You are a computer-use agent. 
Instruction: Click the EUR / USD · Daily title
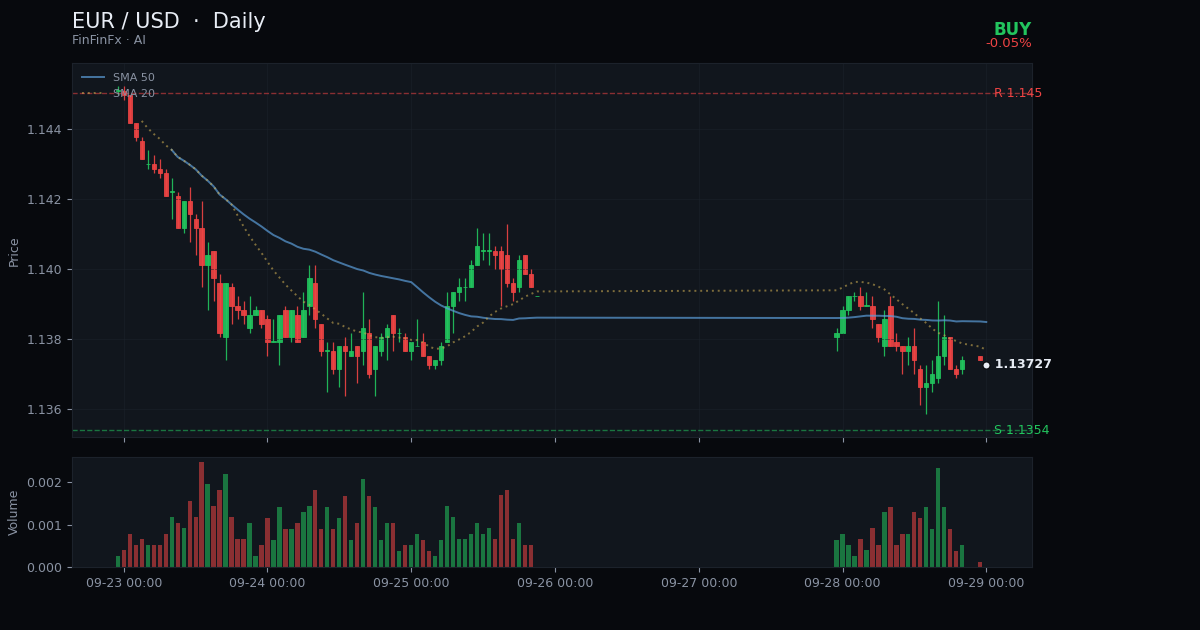point(169,21)
